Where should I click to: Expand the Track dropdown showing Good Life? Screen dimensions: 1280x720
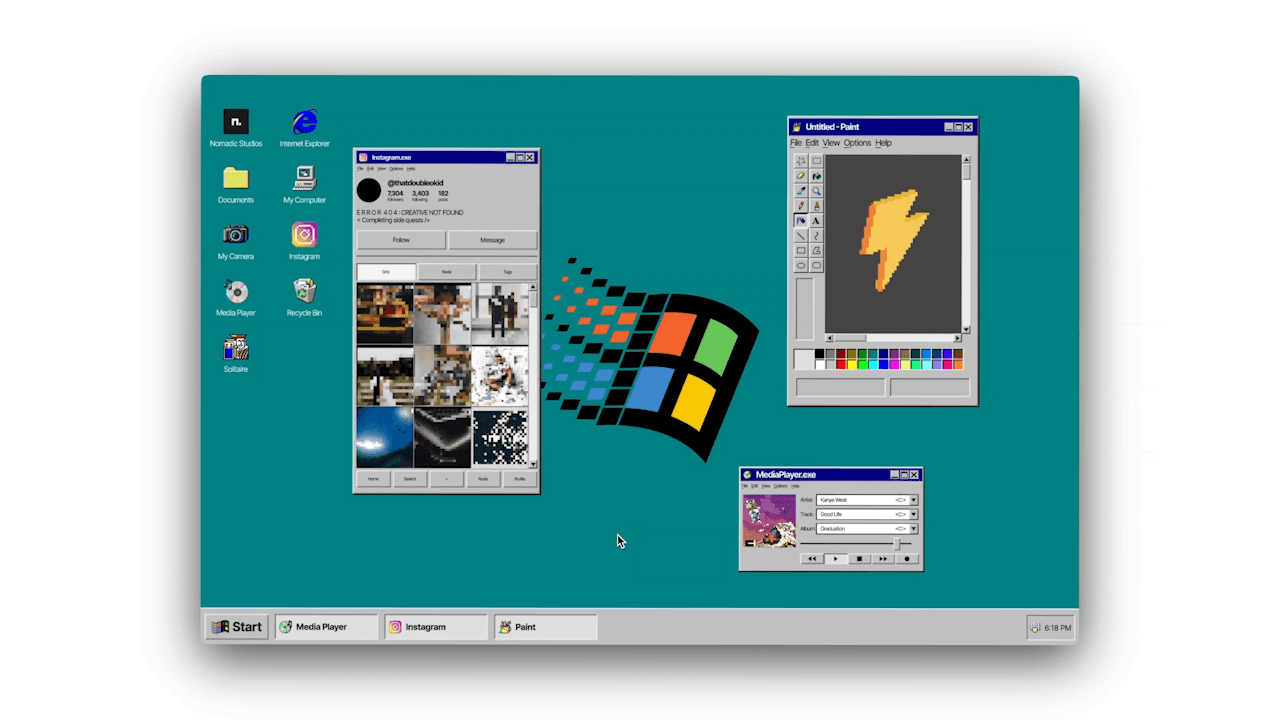click(x=914, y=514)
